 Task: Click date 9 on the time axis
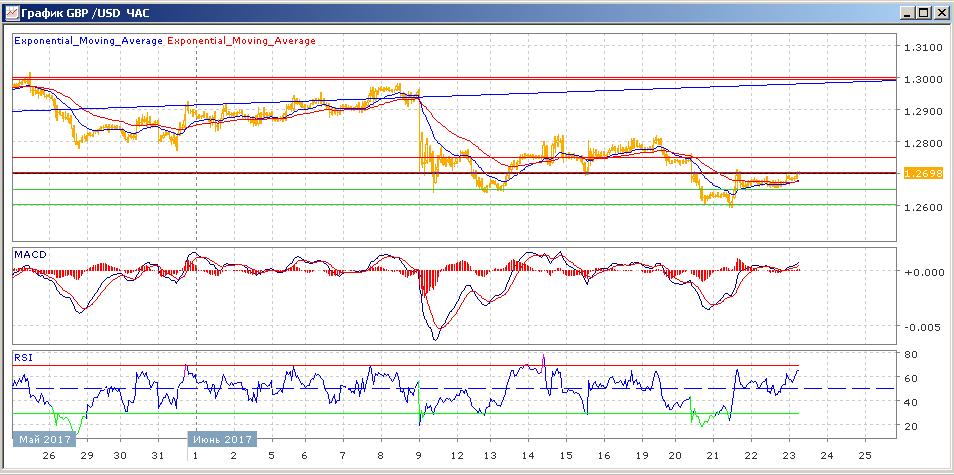[418, 455]
